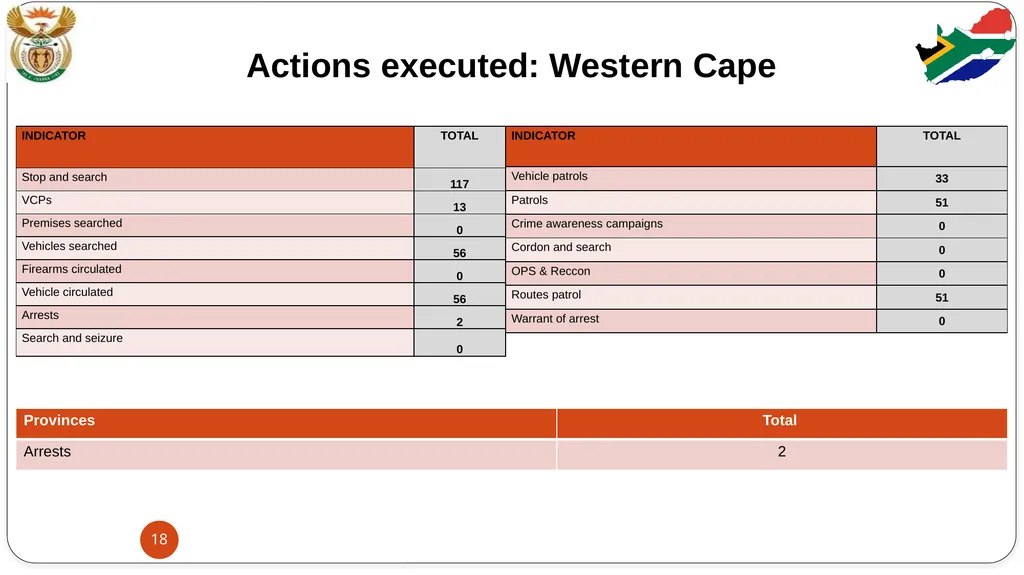Click the South African coat of arms emblem
This screenshot has height=575, width=1024.
pyautogui.click(x=41, y=43)
